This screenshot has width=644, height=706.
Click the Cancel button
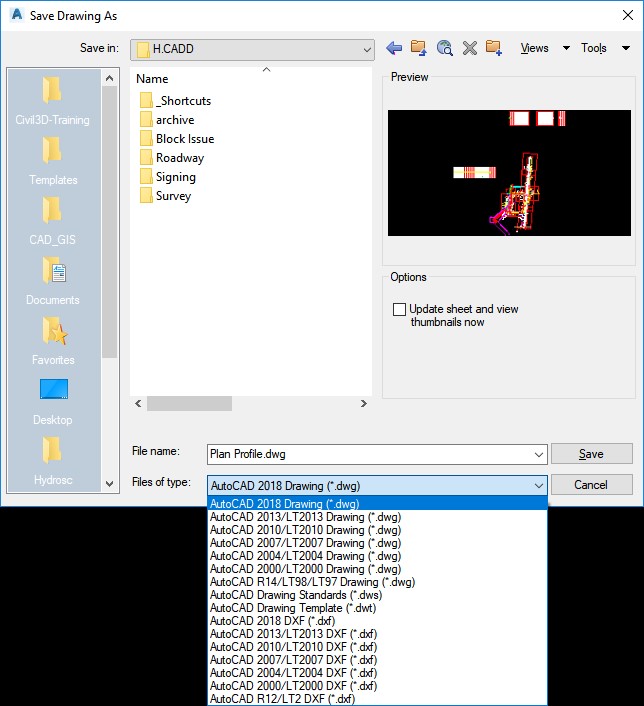point(591,484)
